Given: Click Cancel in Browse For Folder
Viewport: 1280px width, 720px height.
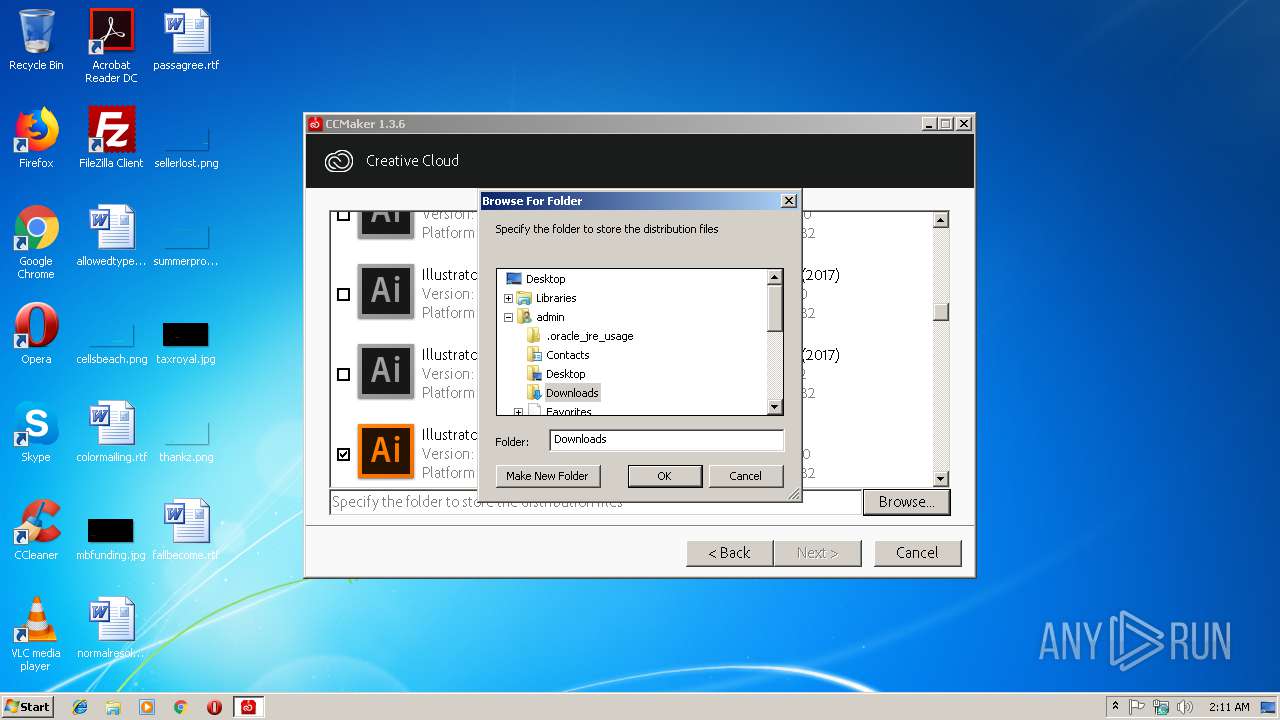Looking at the screenshot, I should tap(745, 476).
